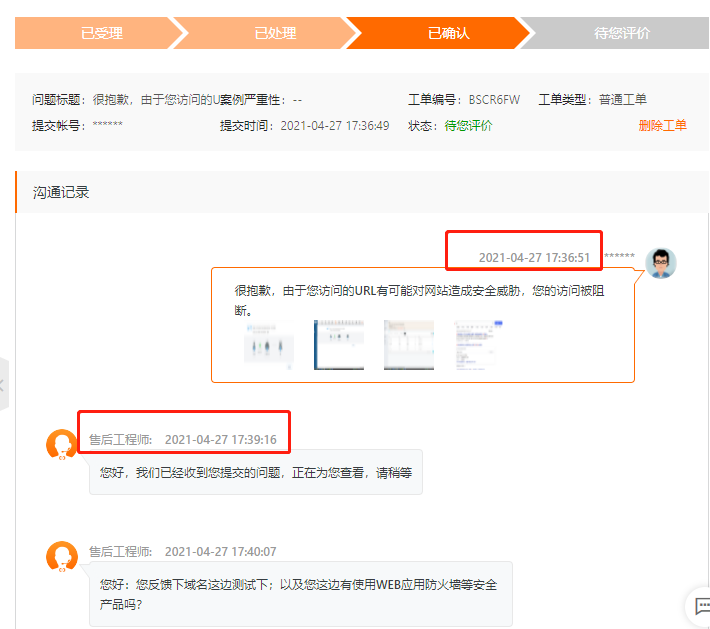Click the 沟通记录 section header
The width and height of the screenshot is (710, 629).
[62, 192]
